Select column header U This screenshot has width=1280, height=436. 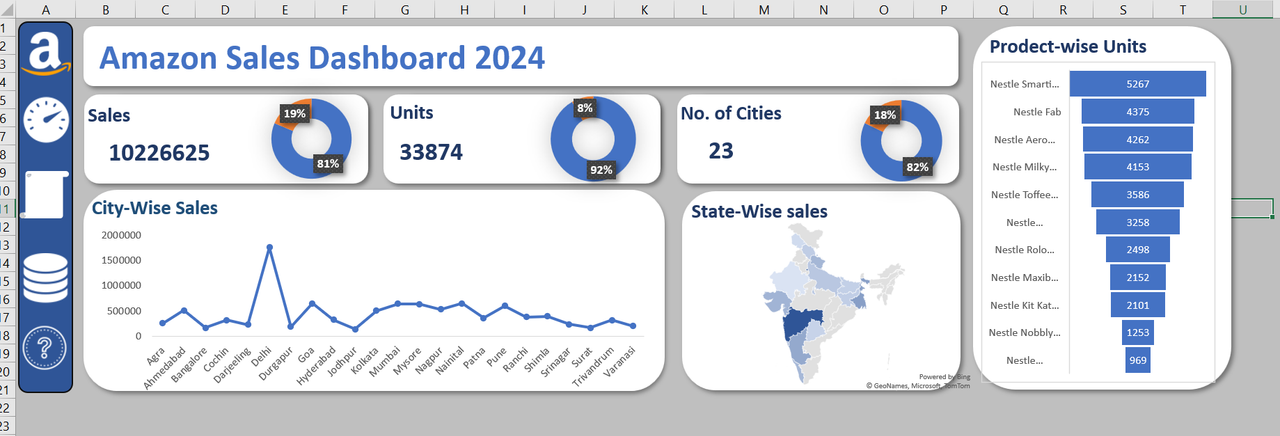(x=1242, y=8)
